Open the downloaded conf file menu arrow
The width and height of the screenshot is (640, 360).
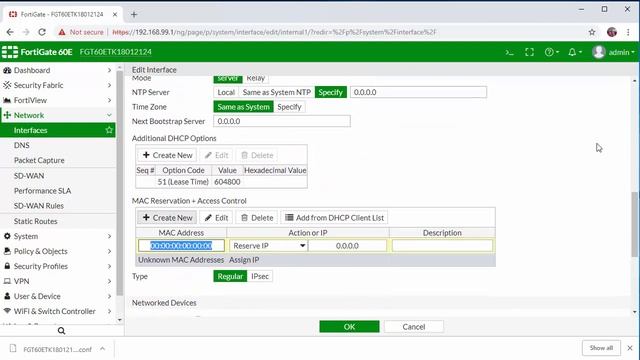point(102,349)
